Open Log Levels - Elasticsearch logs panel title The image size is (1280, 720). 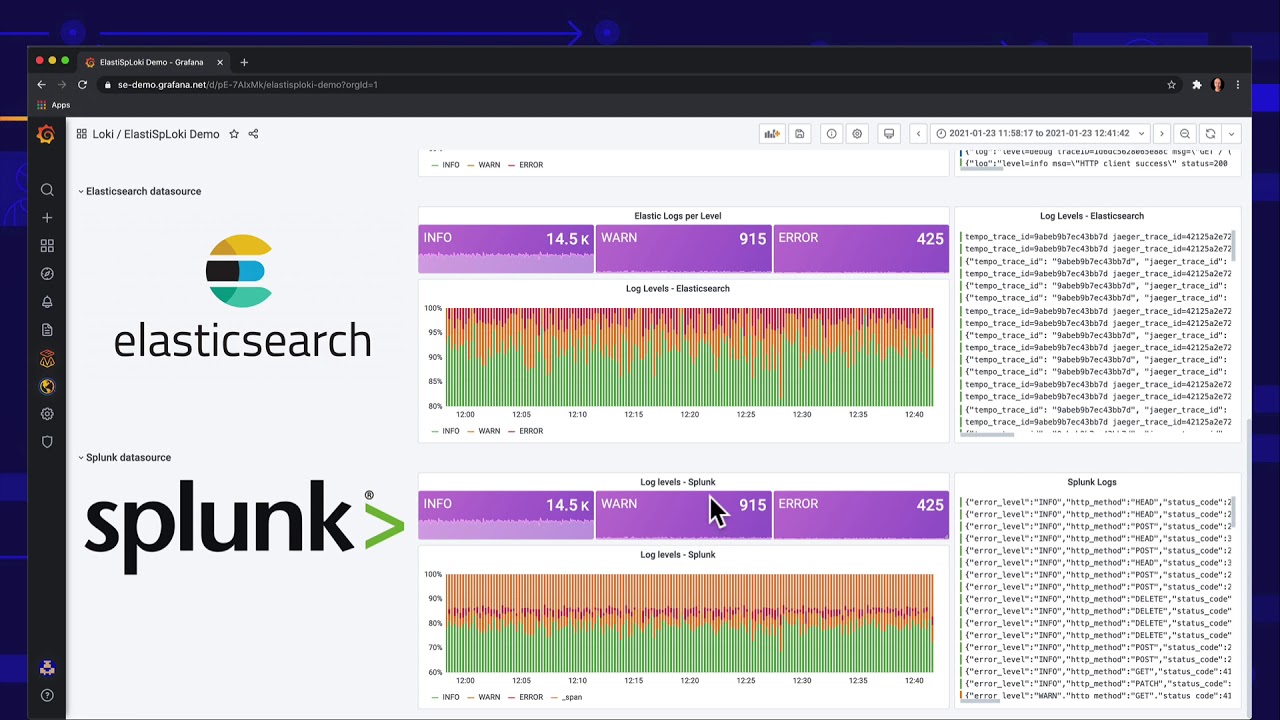1091,216
